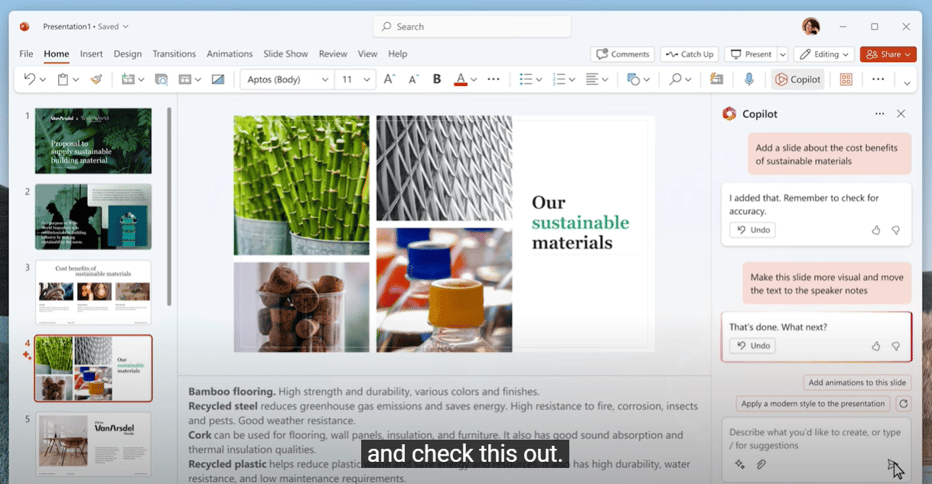
Task: Decrease font size with small A icon
Action: tap(414, 79)
